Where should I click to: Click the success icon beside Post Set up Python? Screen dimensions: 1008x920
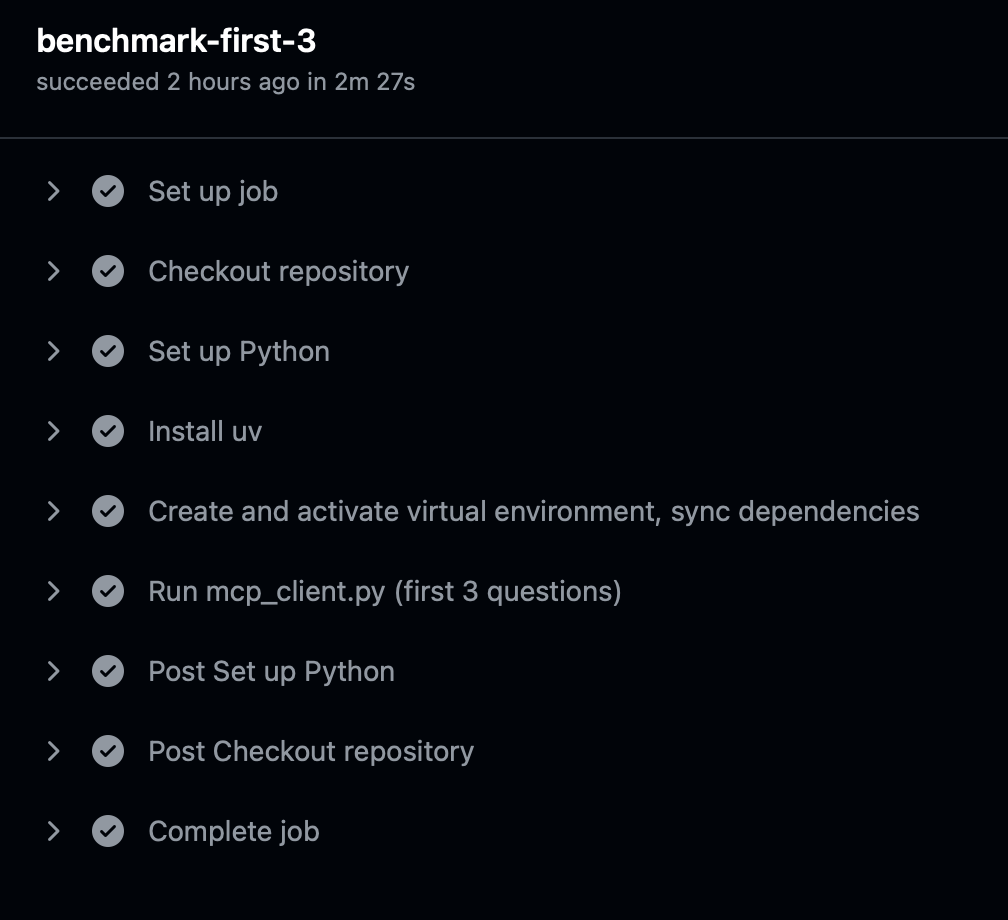107,671
